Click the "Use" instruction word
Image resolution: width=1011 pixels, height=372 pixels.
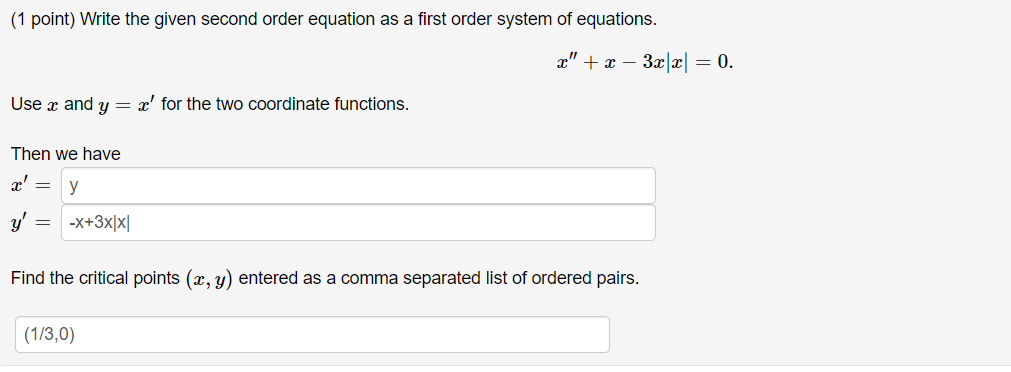coord(26,104)
